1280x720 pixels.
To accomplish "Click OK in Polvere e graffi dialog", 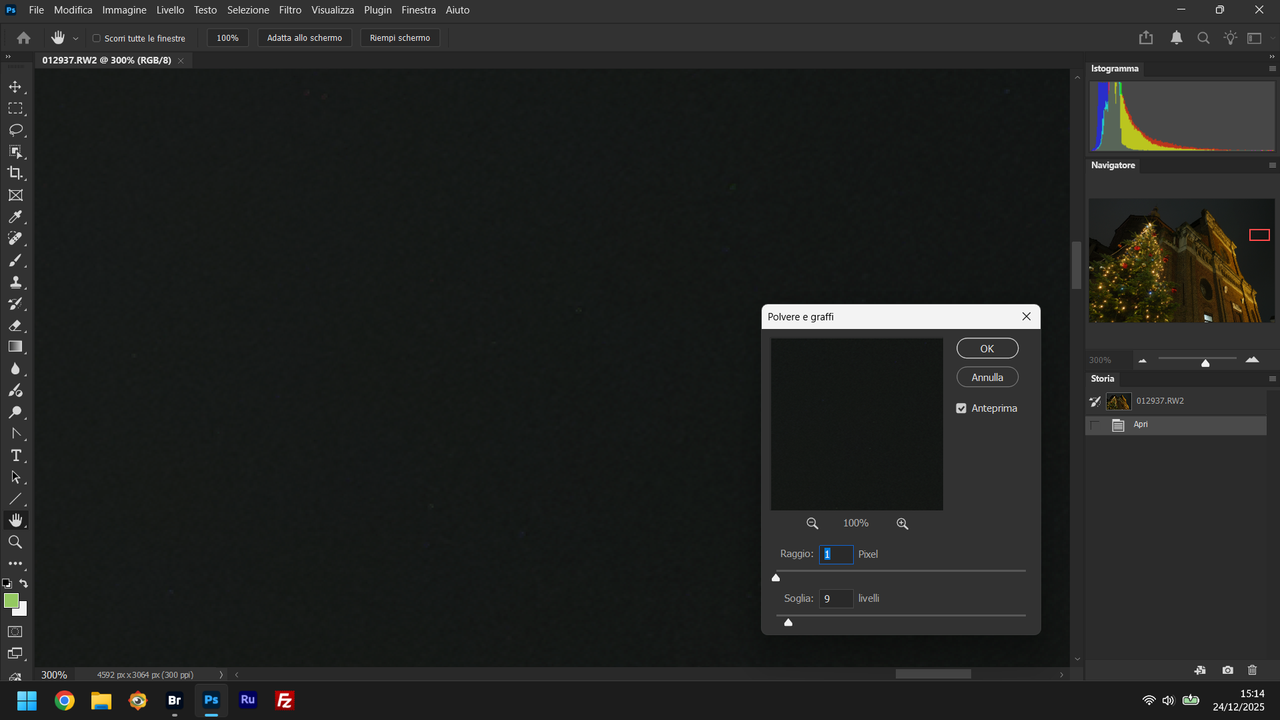I will 987,348.
